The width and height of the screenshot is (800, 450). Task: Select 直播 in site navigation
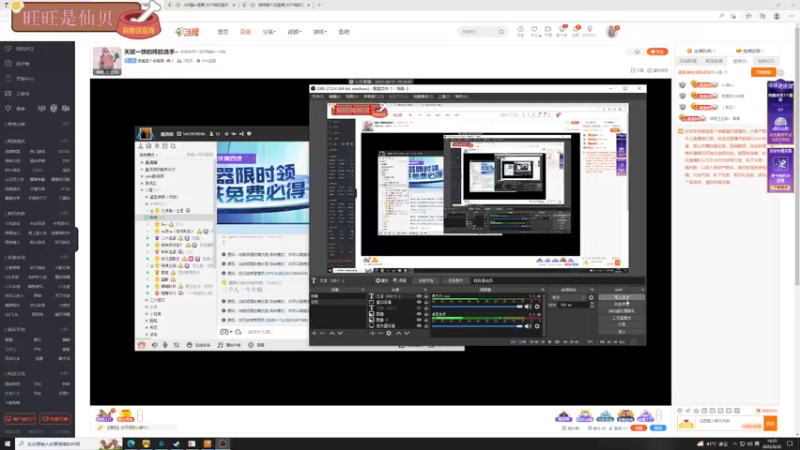click(245, 32)
